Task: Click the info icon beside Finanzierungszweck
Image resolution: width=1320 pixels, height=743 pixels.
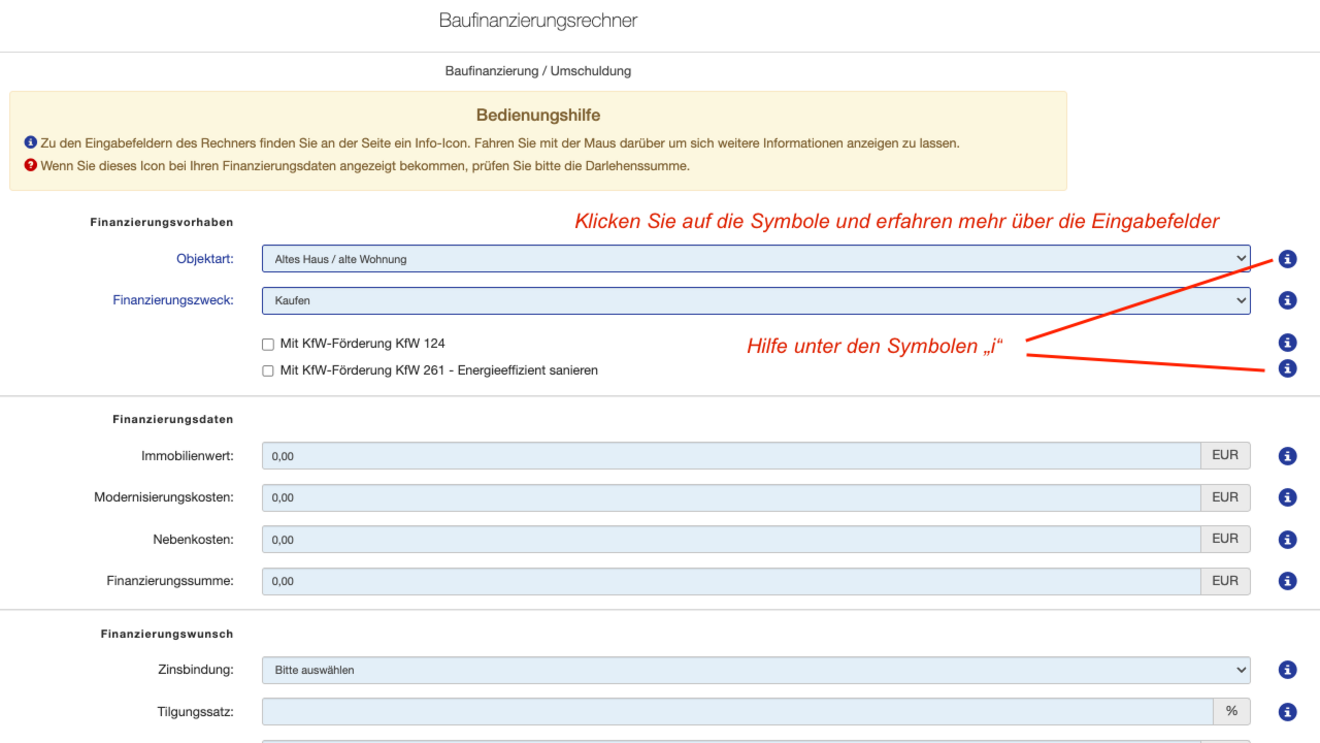Action: point(1287,300)
